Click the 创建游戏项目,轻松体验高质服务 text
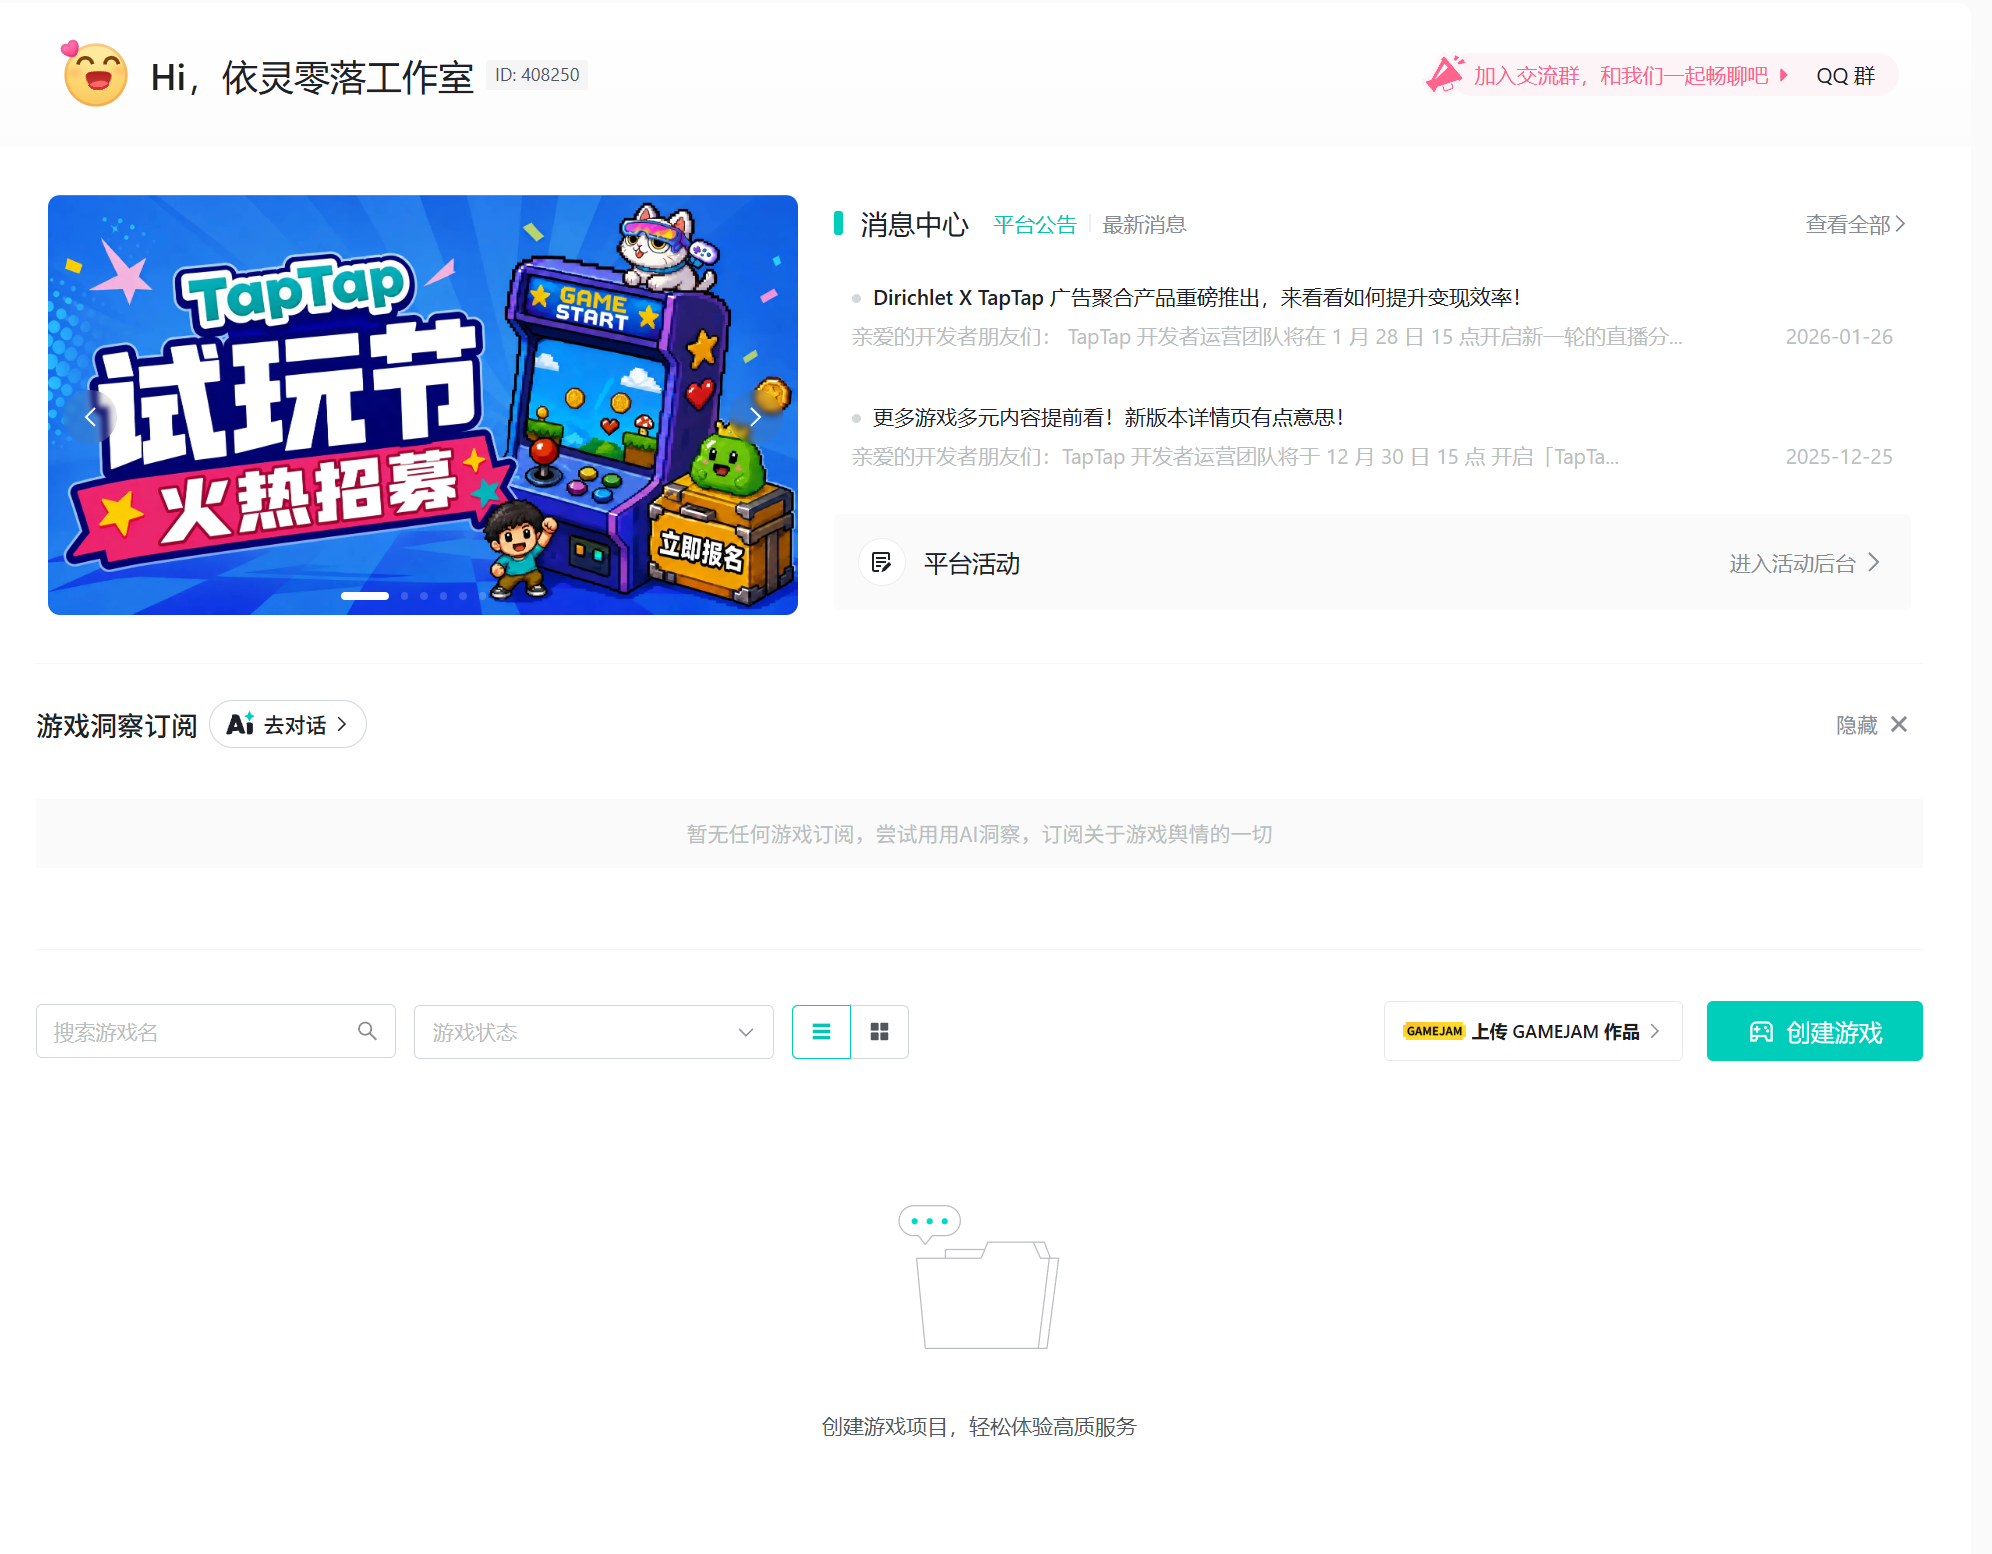The width and height of the screenshot is (1992, 1554). pos(979,1427)
